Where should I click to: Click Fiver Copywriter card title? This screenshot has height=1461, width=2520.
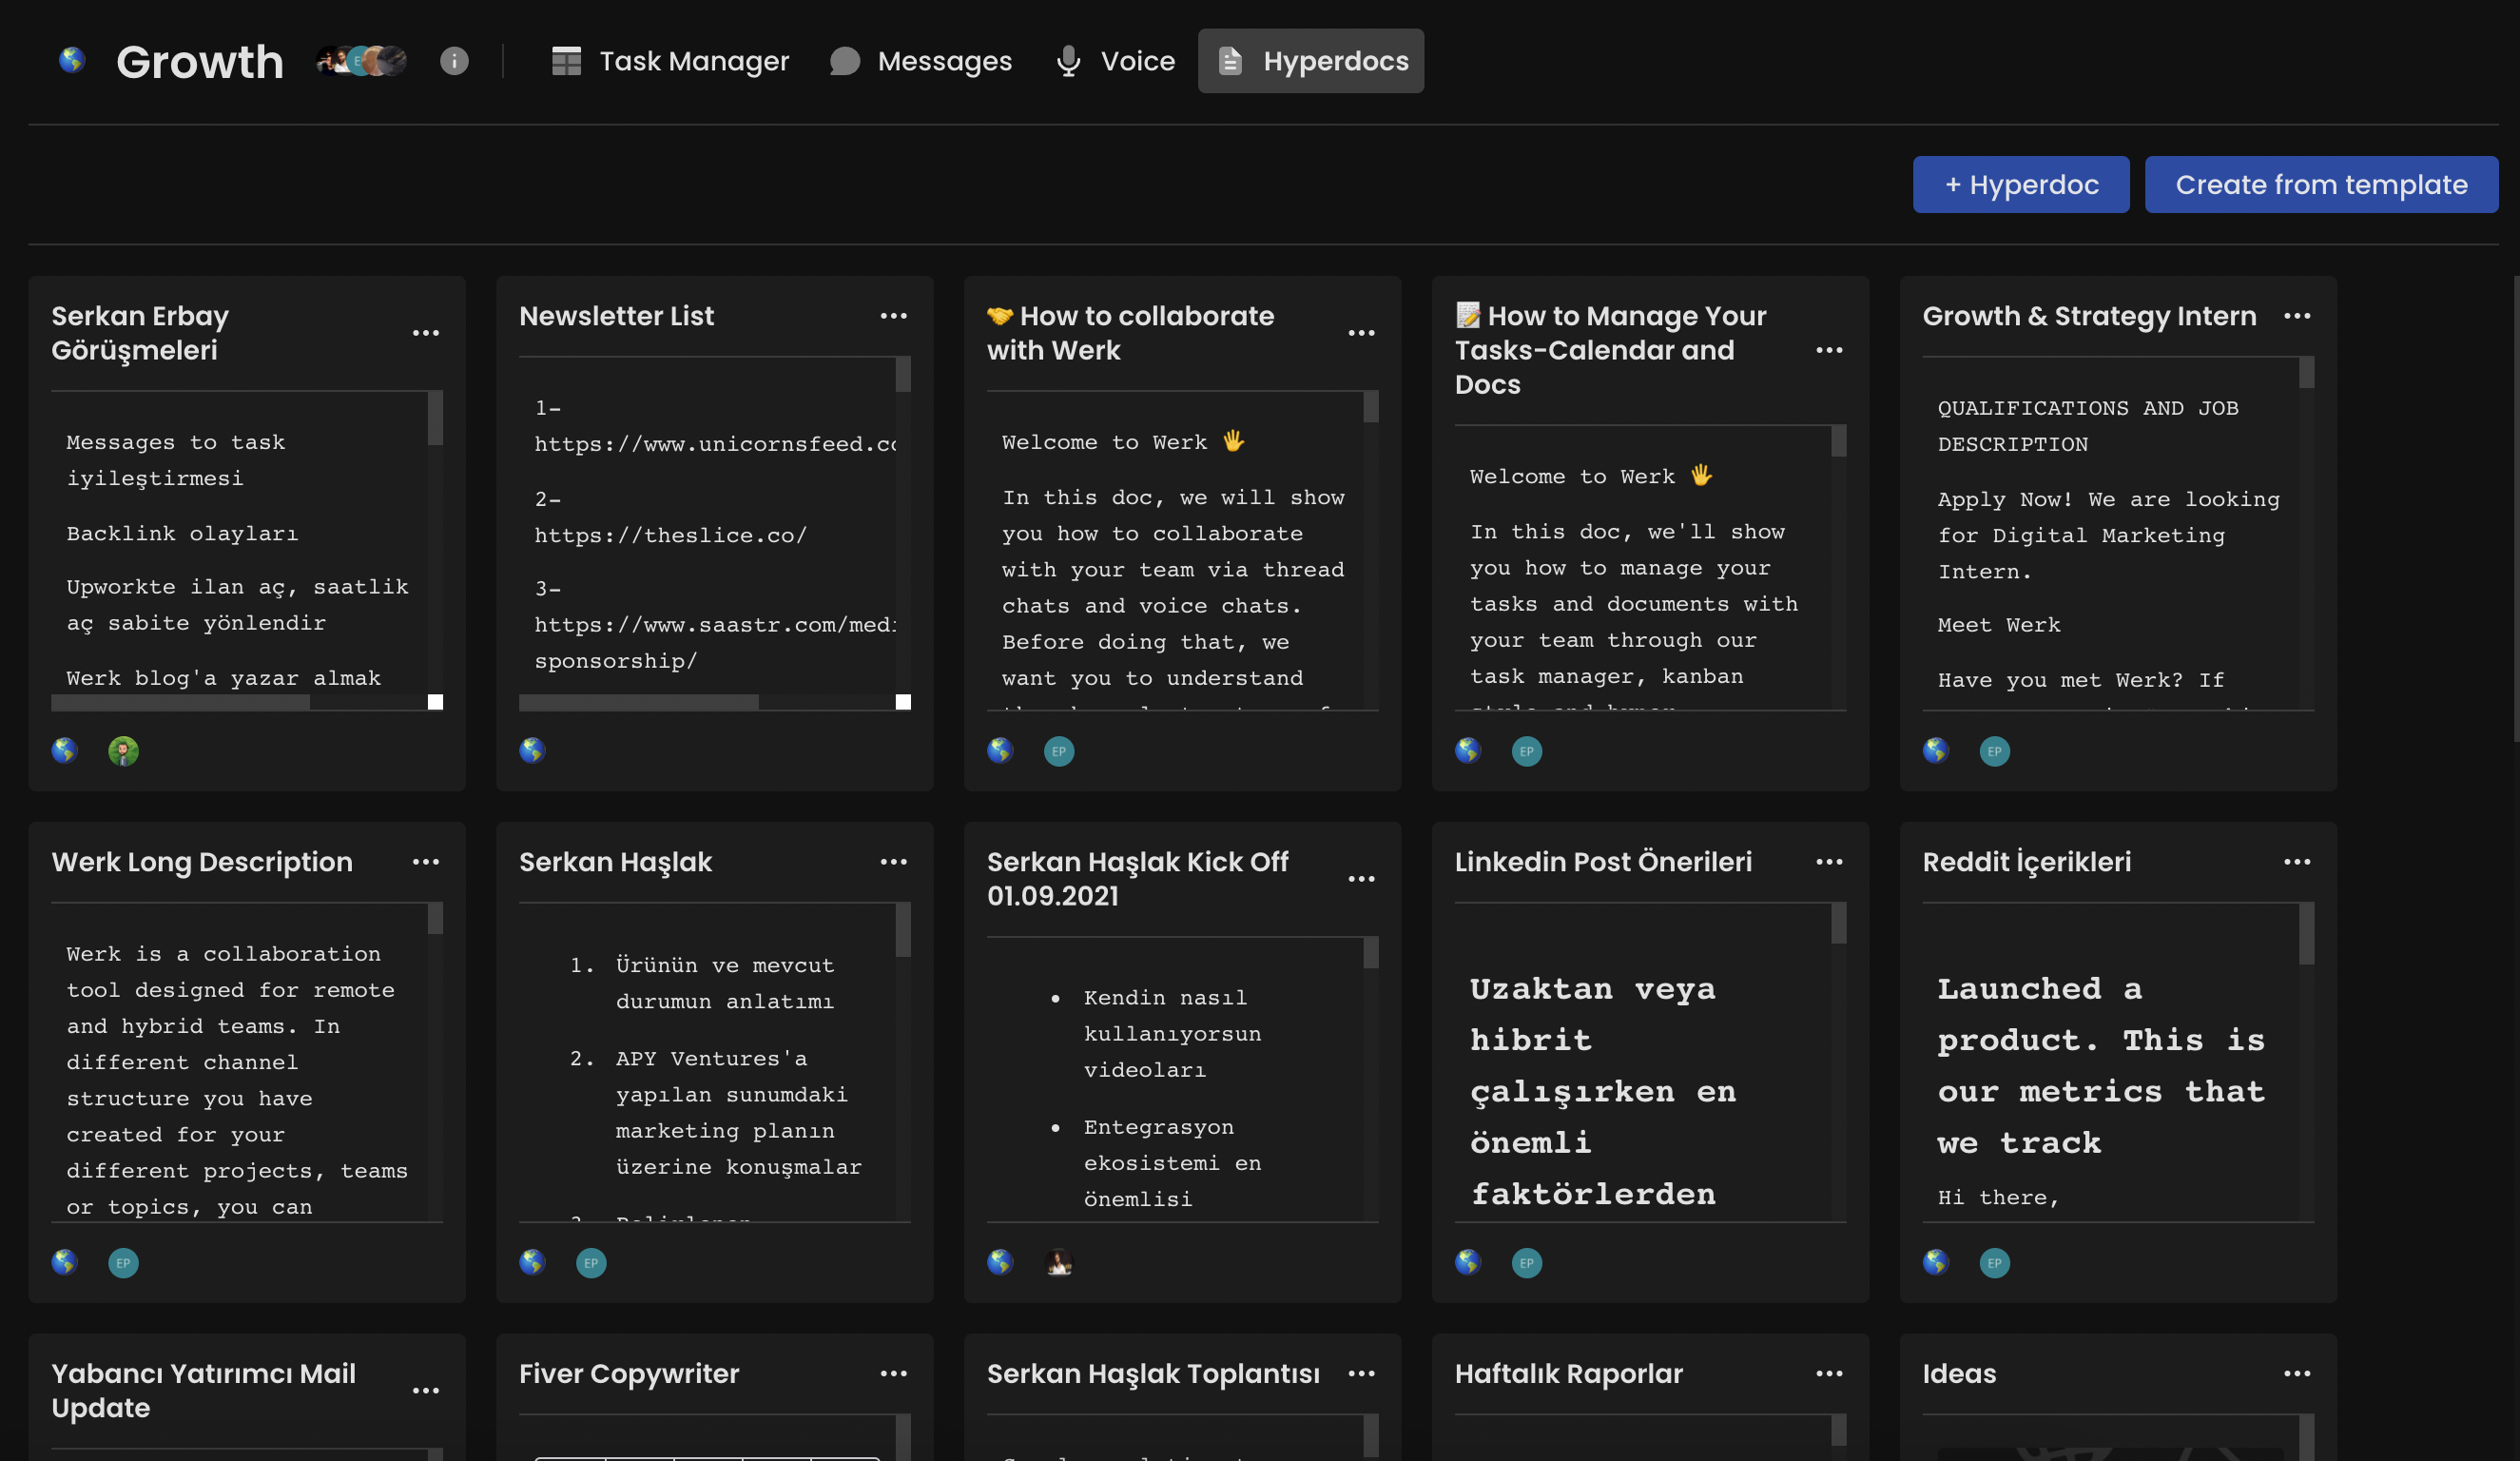(x=629, y=1374)
